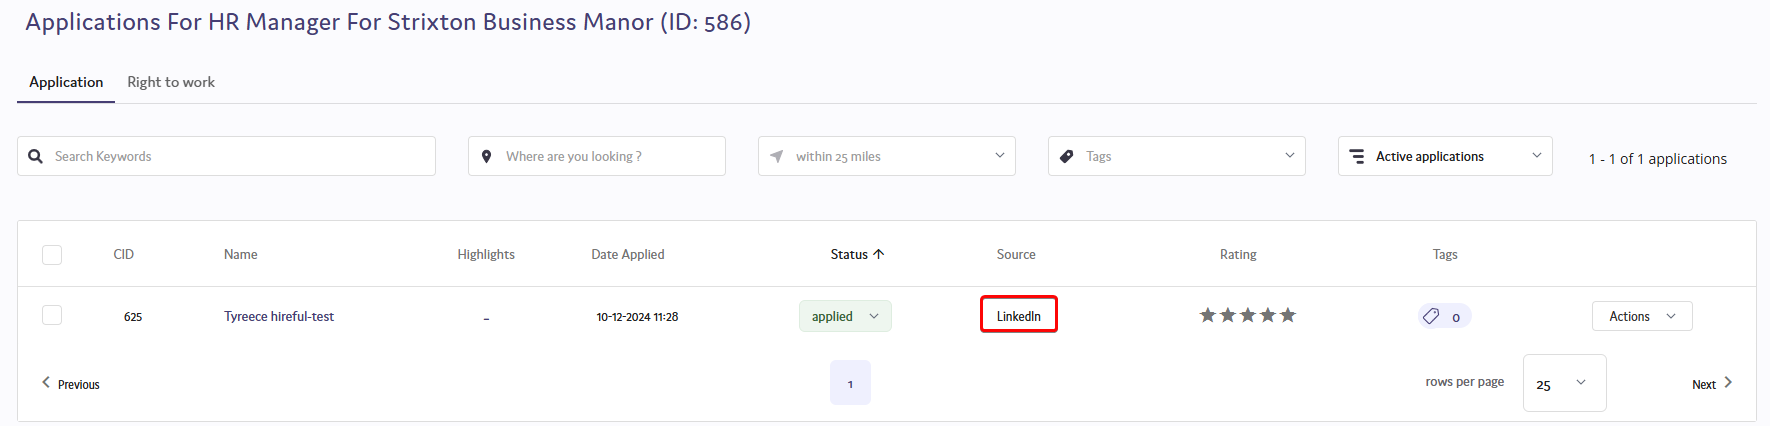1770x426 pixels.
Task: Go to the Next page
Action: tap(1712, 383)
